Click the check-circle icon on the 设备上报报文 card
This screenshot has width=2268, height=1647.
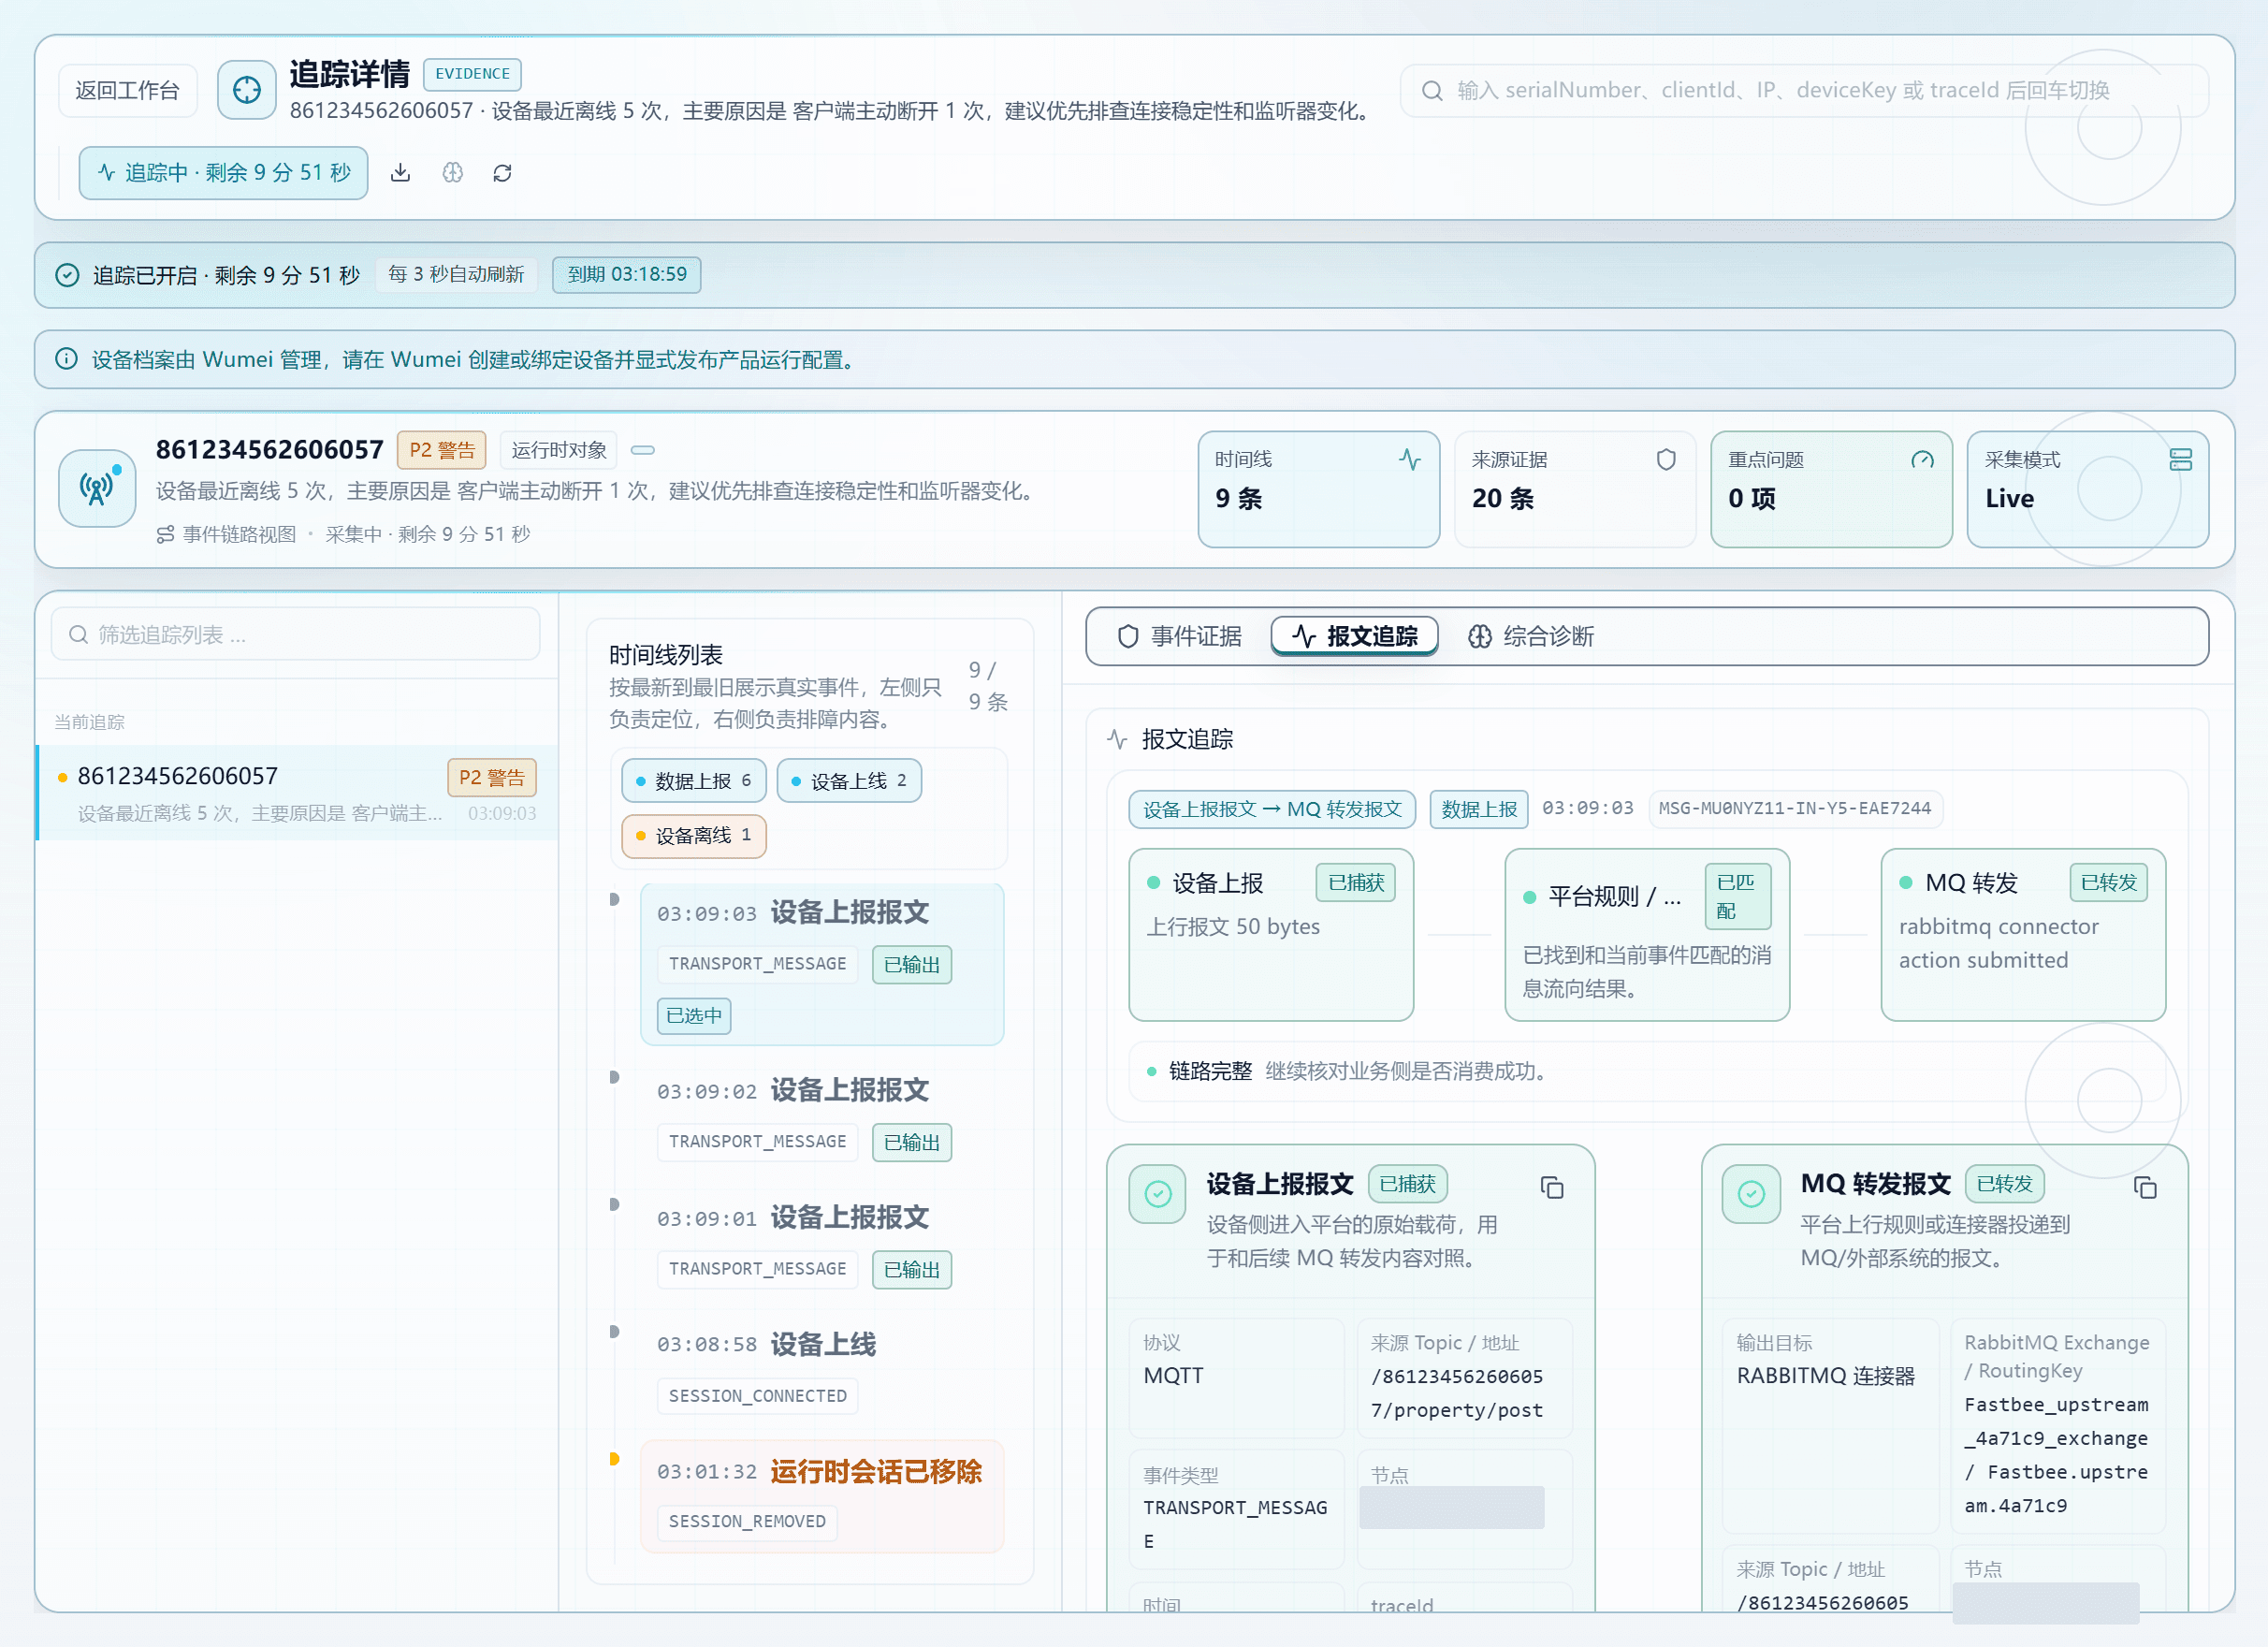[1158, 1194]
